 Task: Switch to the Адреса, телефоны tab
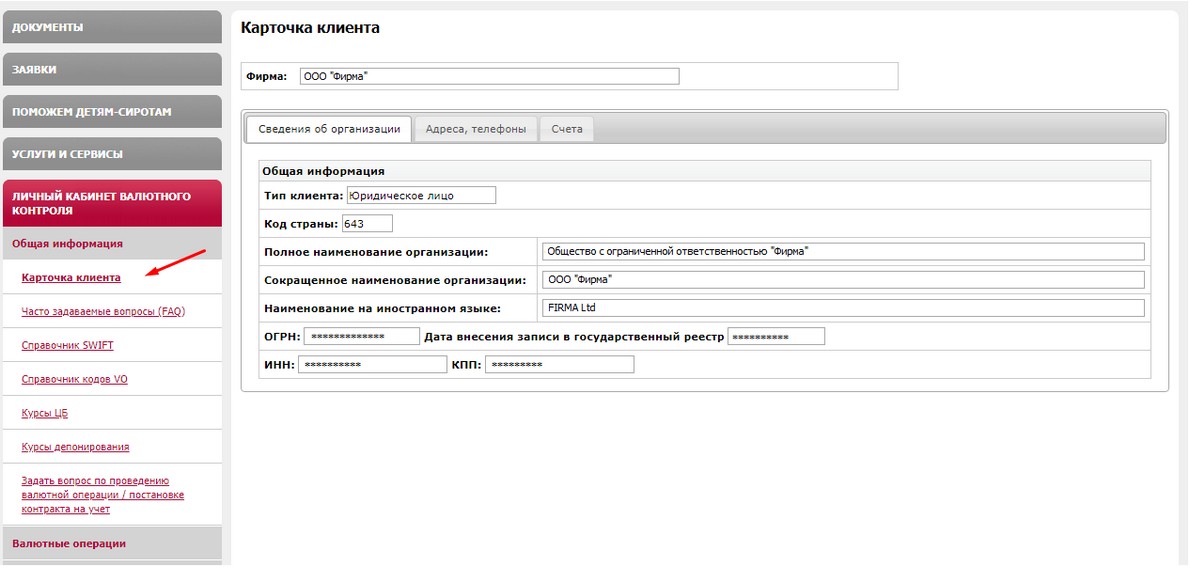click(475, 129)
